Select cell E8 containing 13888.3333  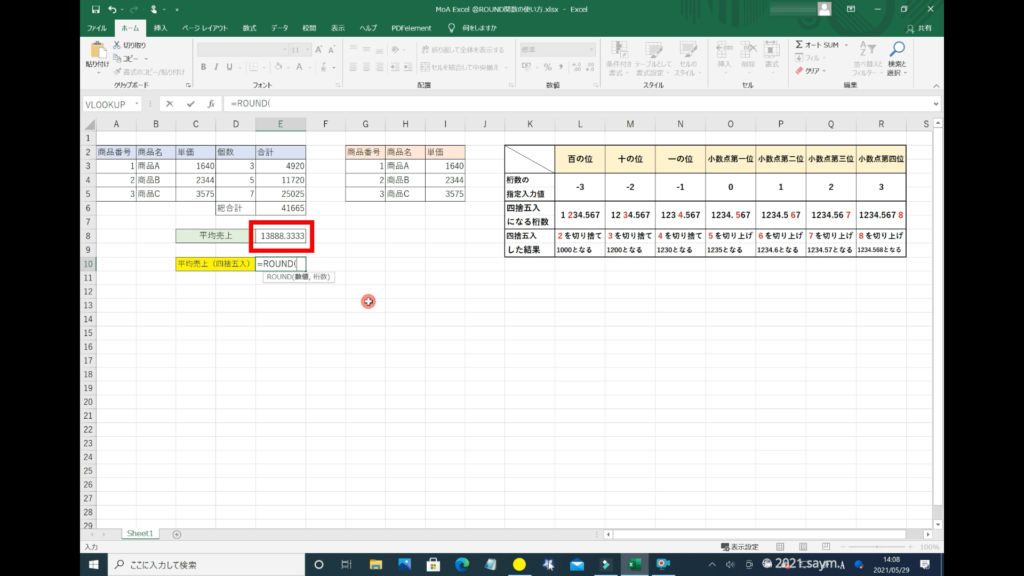(x=281, y=235)
